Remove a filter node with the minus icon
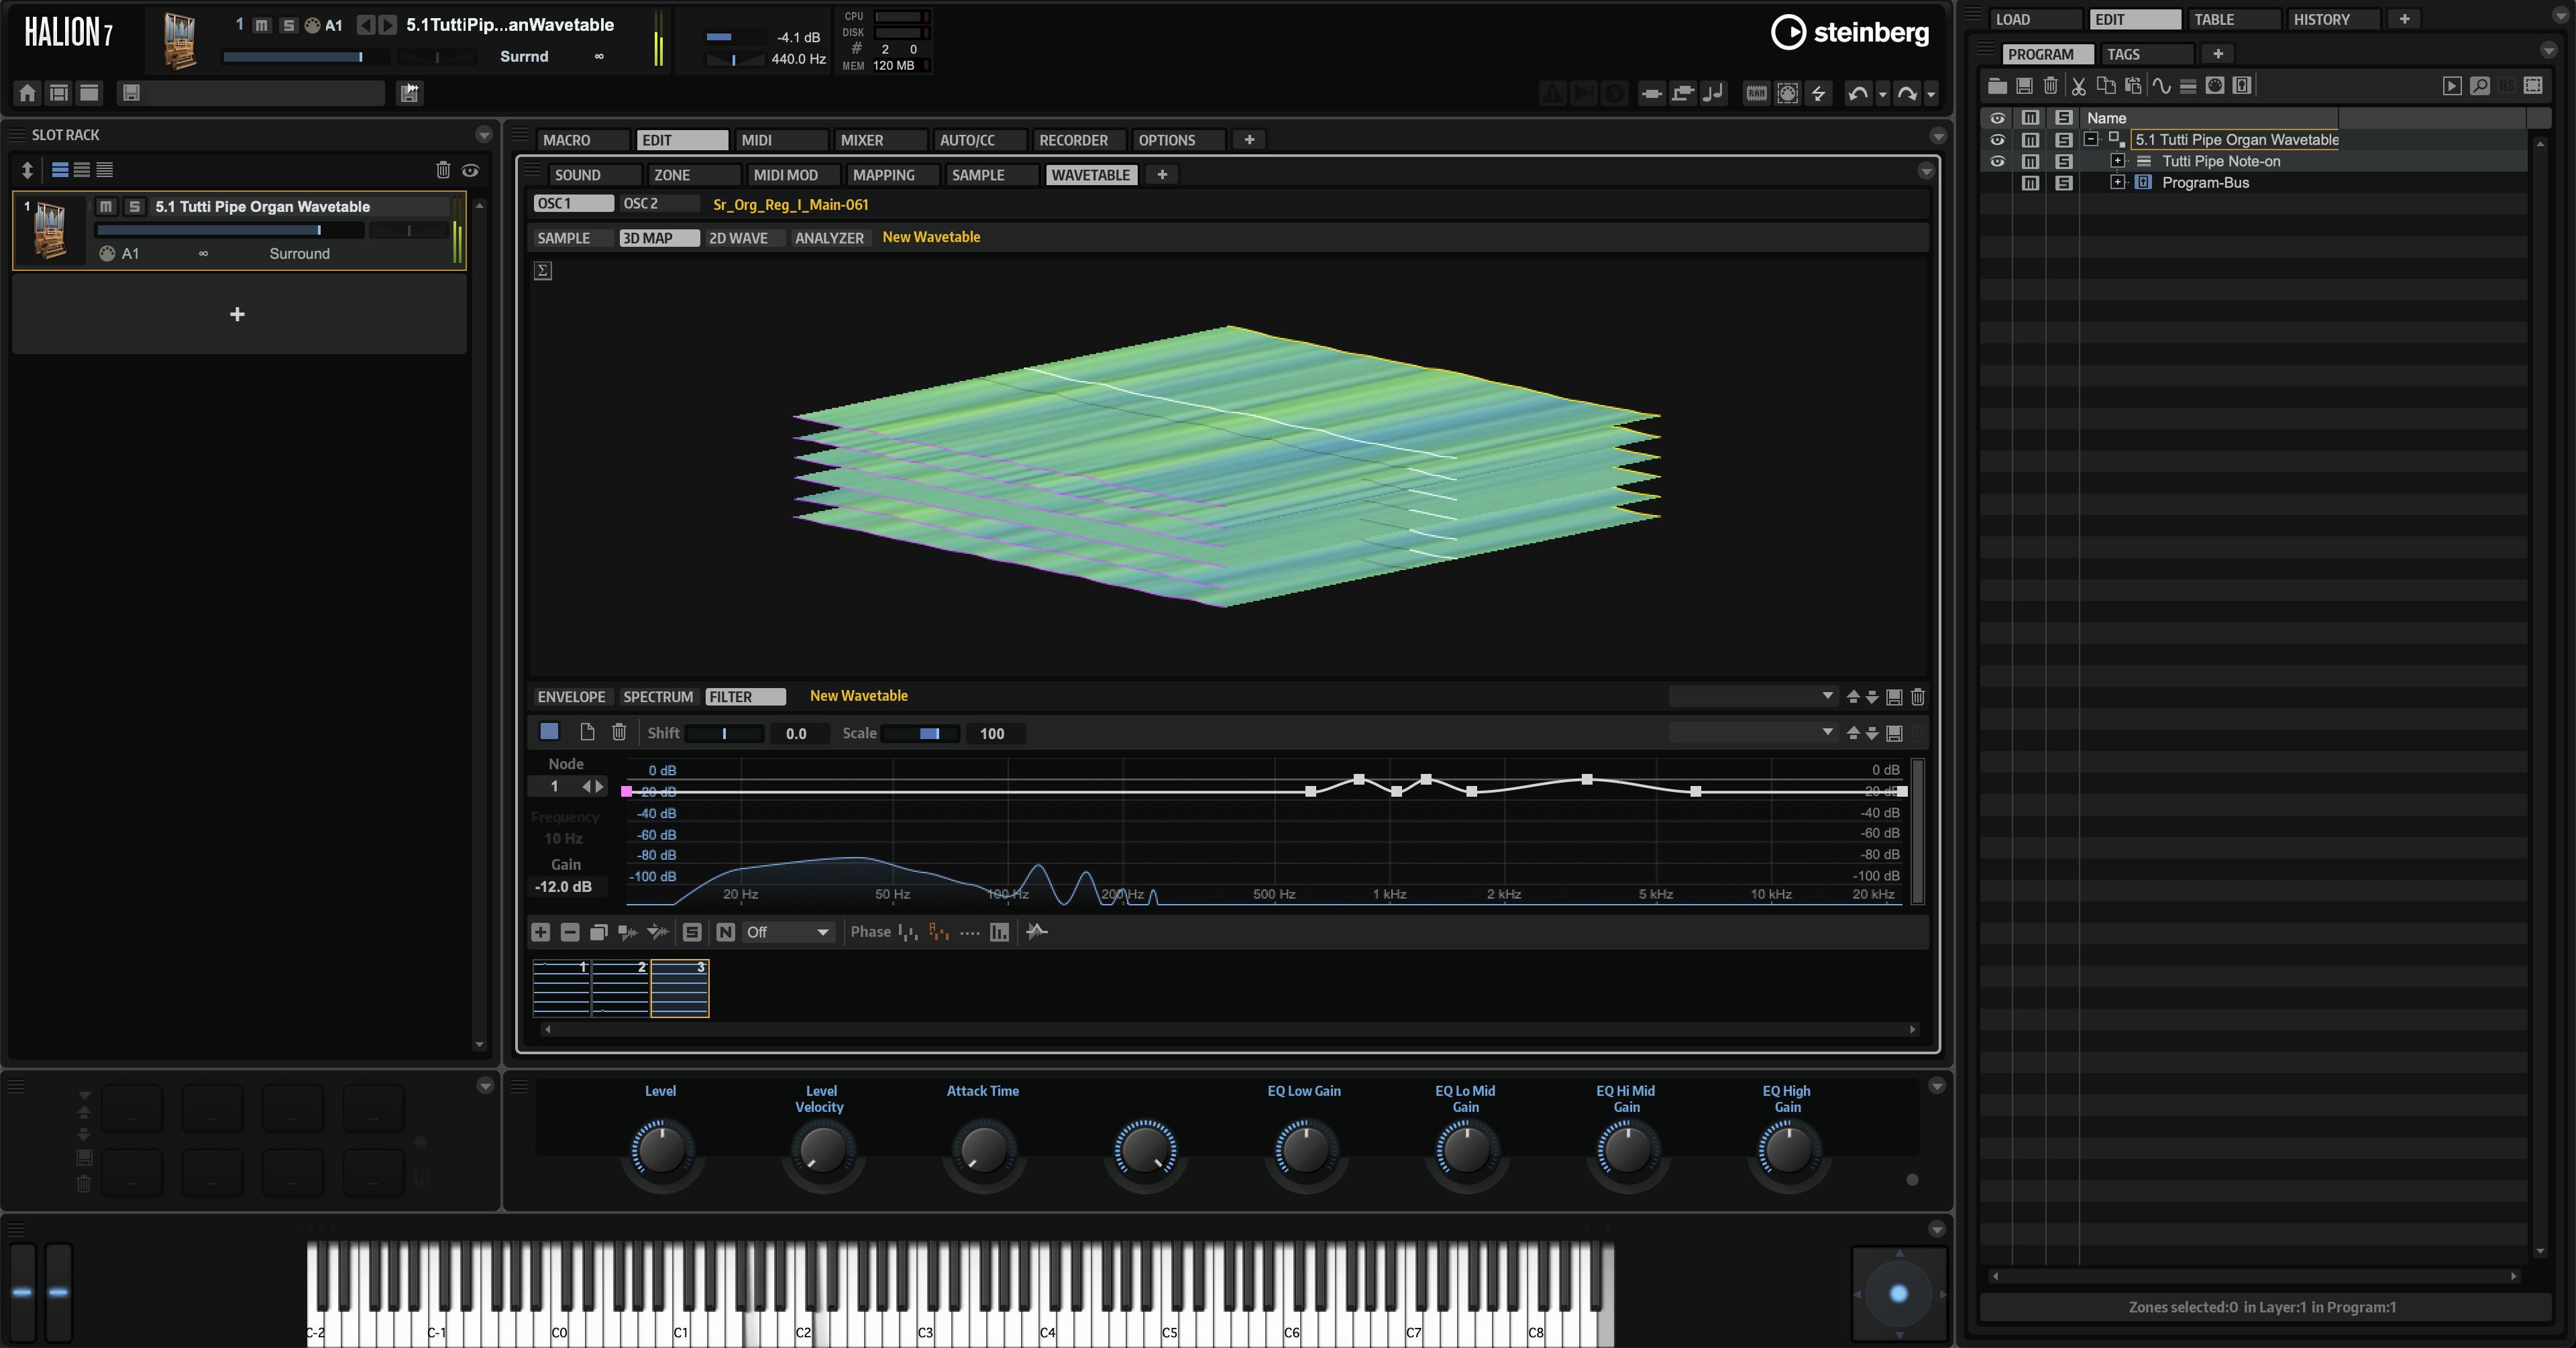 point(569,932)
